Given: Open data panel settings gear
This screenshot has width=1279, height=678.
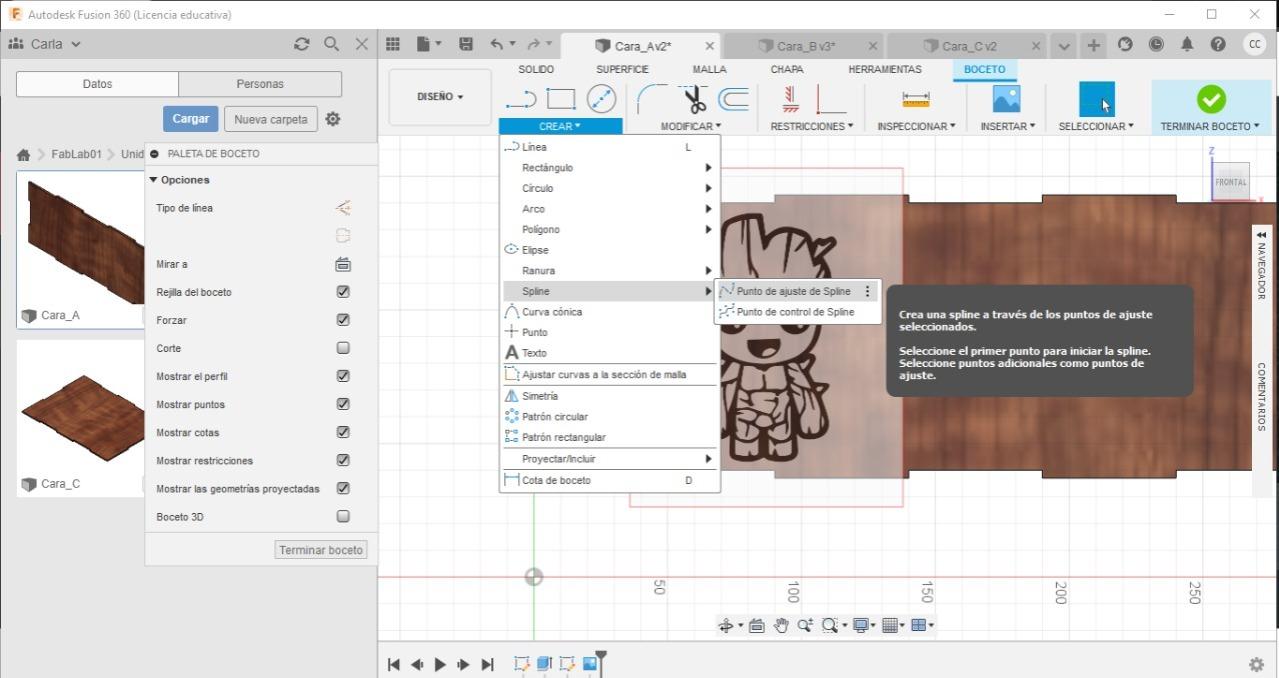Looking at the screenshot, I should coord(333,119).
